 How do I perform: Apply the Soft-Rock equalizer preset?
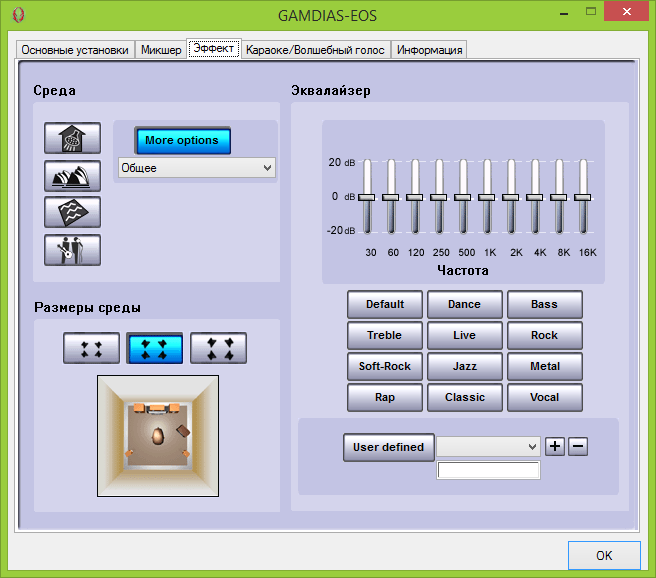click(x=385, y=366)
